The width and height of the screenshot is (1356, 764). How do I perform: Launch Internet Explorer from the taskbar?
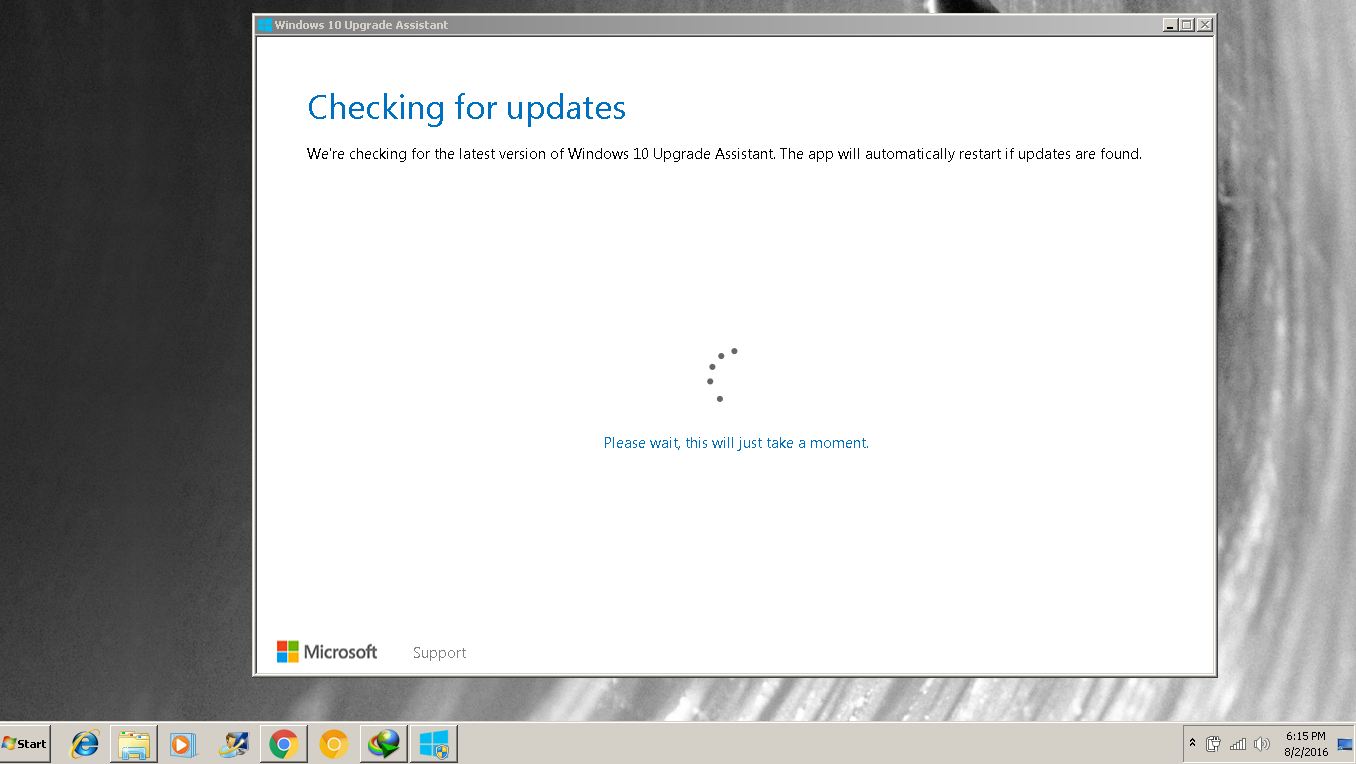85,744
